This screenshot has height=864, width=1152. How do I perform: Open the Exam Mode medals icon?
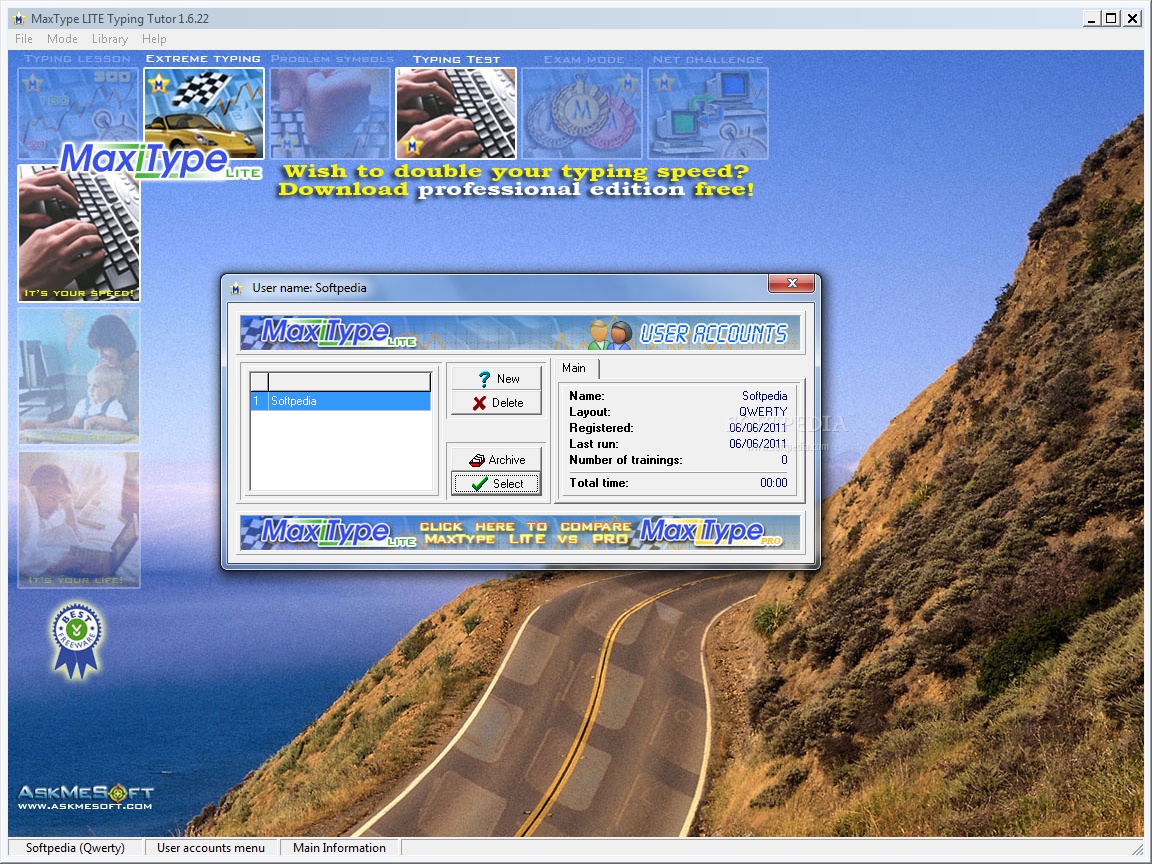pyautogui.click(x=582, y=113)
